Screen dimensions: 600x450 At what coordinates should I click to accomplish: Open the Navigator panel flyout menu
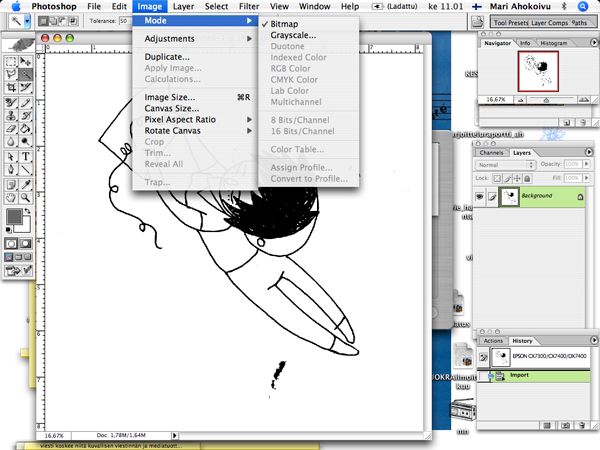[594, 42]
